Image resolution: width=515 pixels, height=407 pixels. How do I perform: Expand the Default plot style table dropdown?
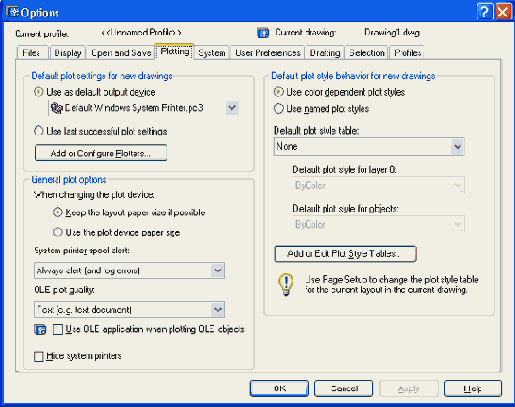coord(457,147)
